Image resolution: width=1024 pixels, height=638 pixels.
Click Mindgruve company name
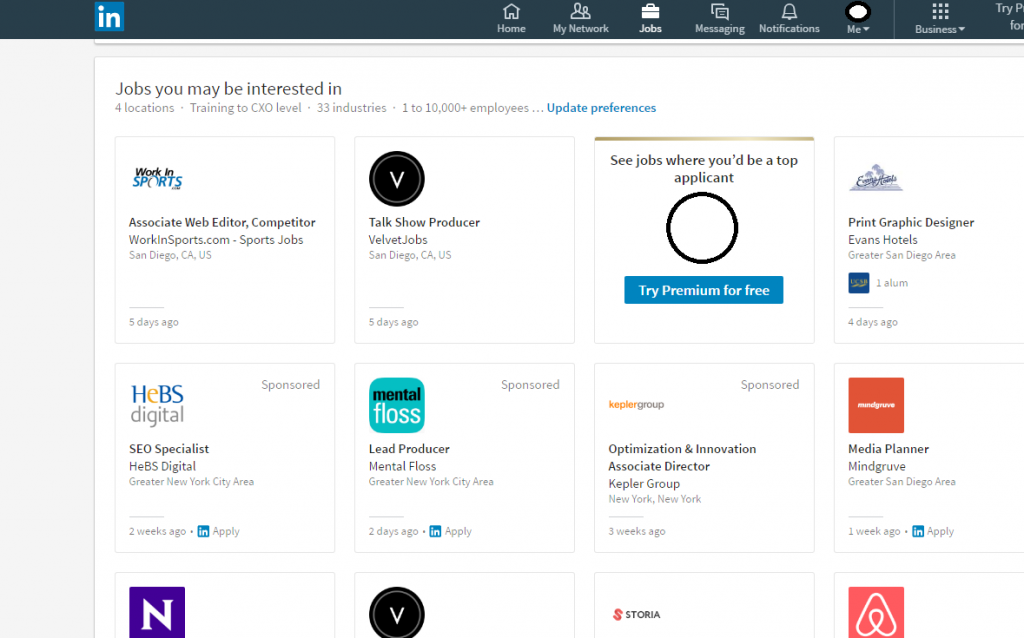[x=876, y=466]
